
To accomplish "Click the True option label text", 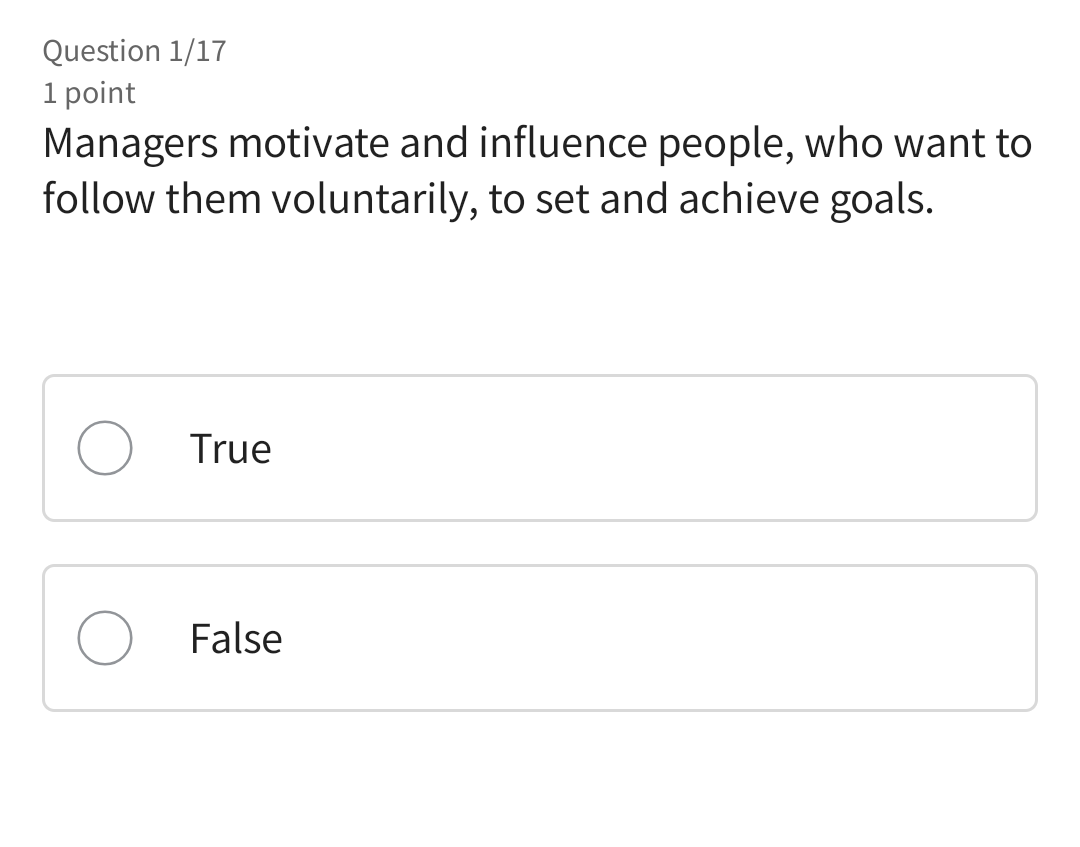I will [230, 448].
